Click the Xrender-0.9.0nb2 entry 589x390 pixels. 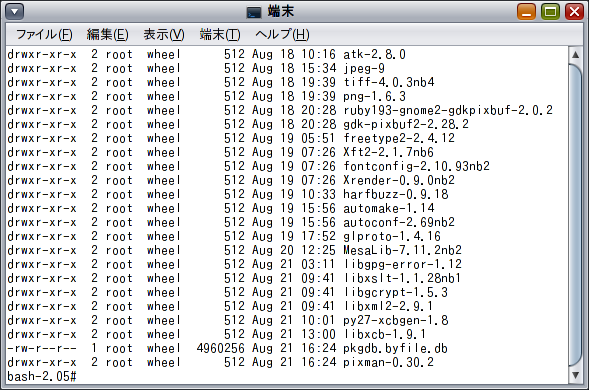click(399, 180)
